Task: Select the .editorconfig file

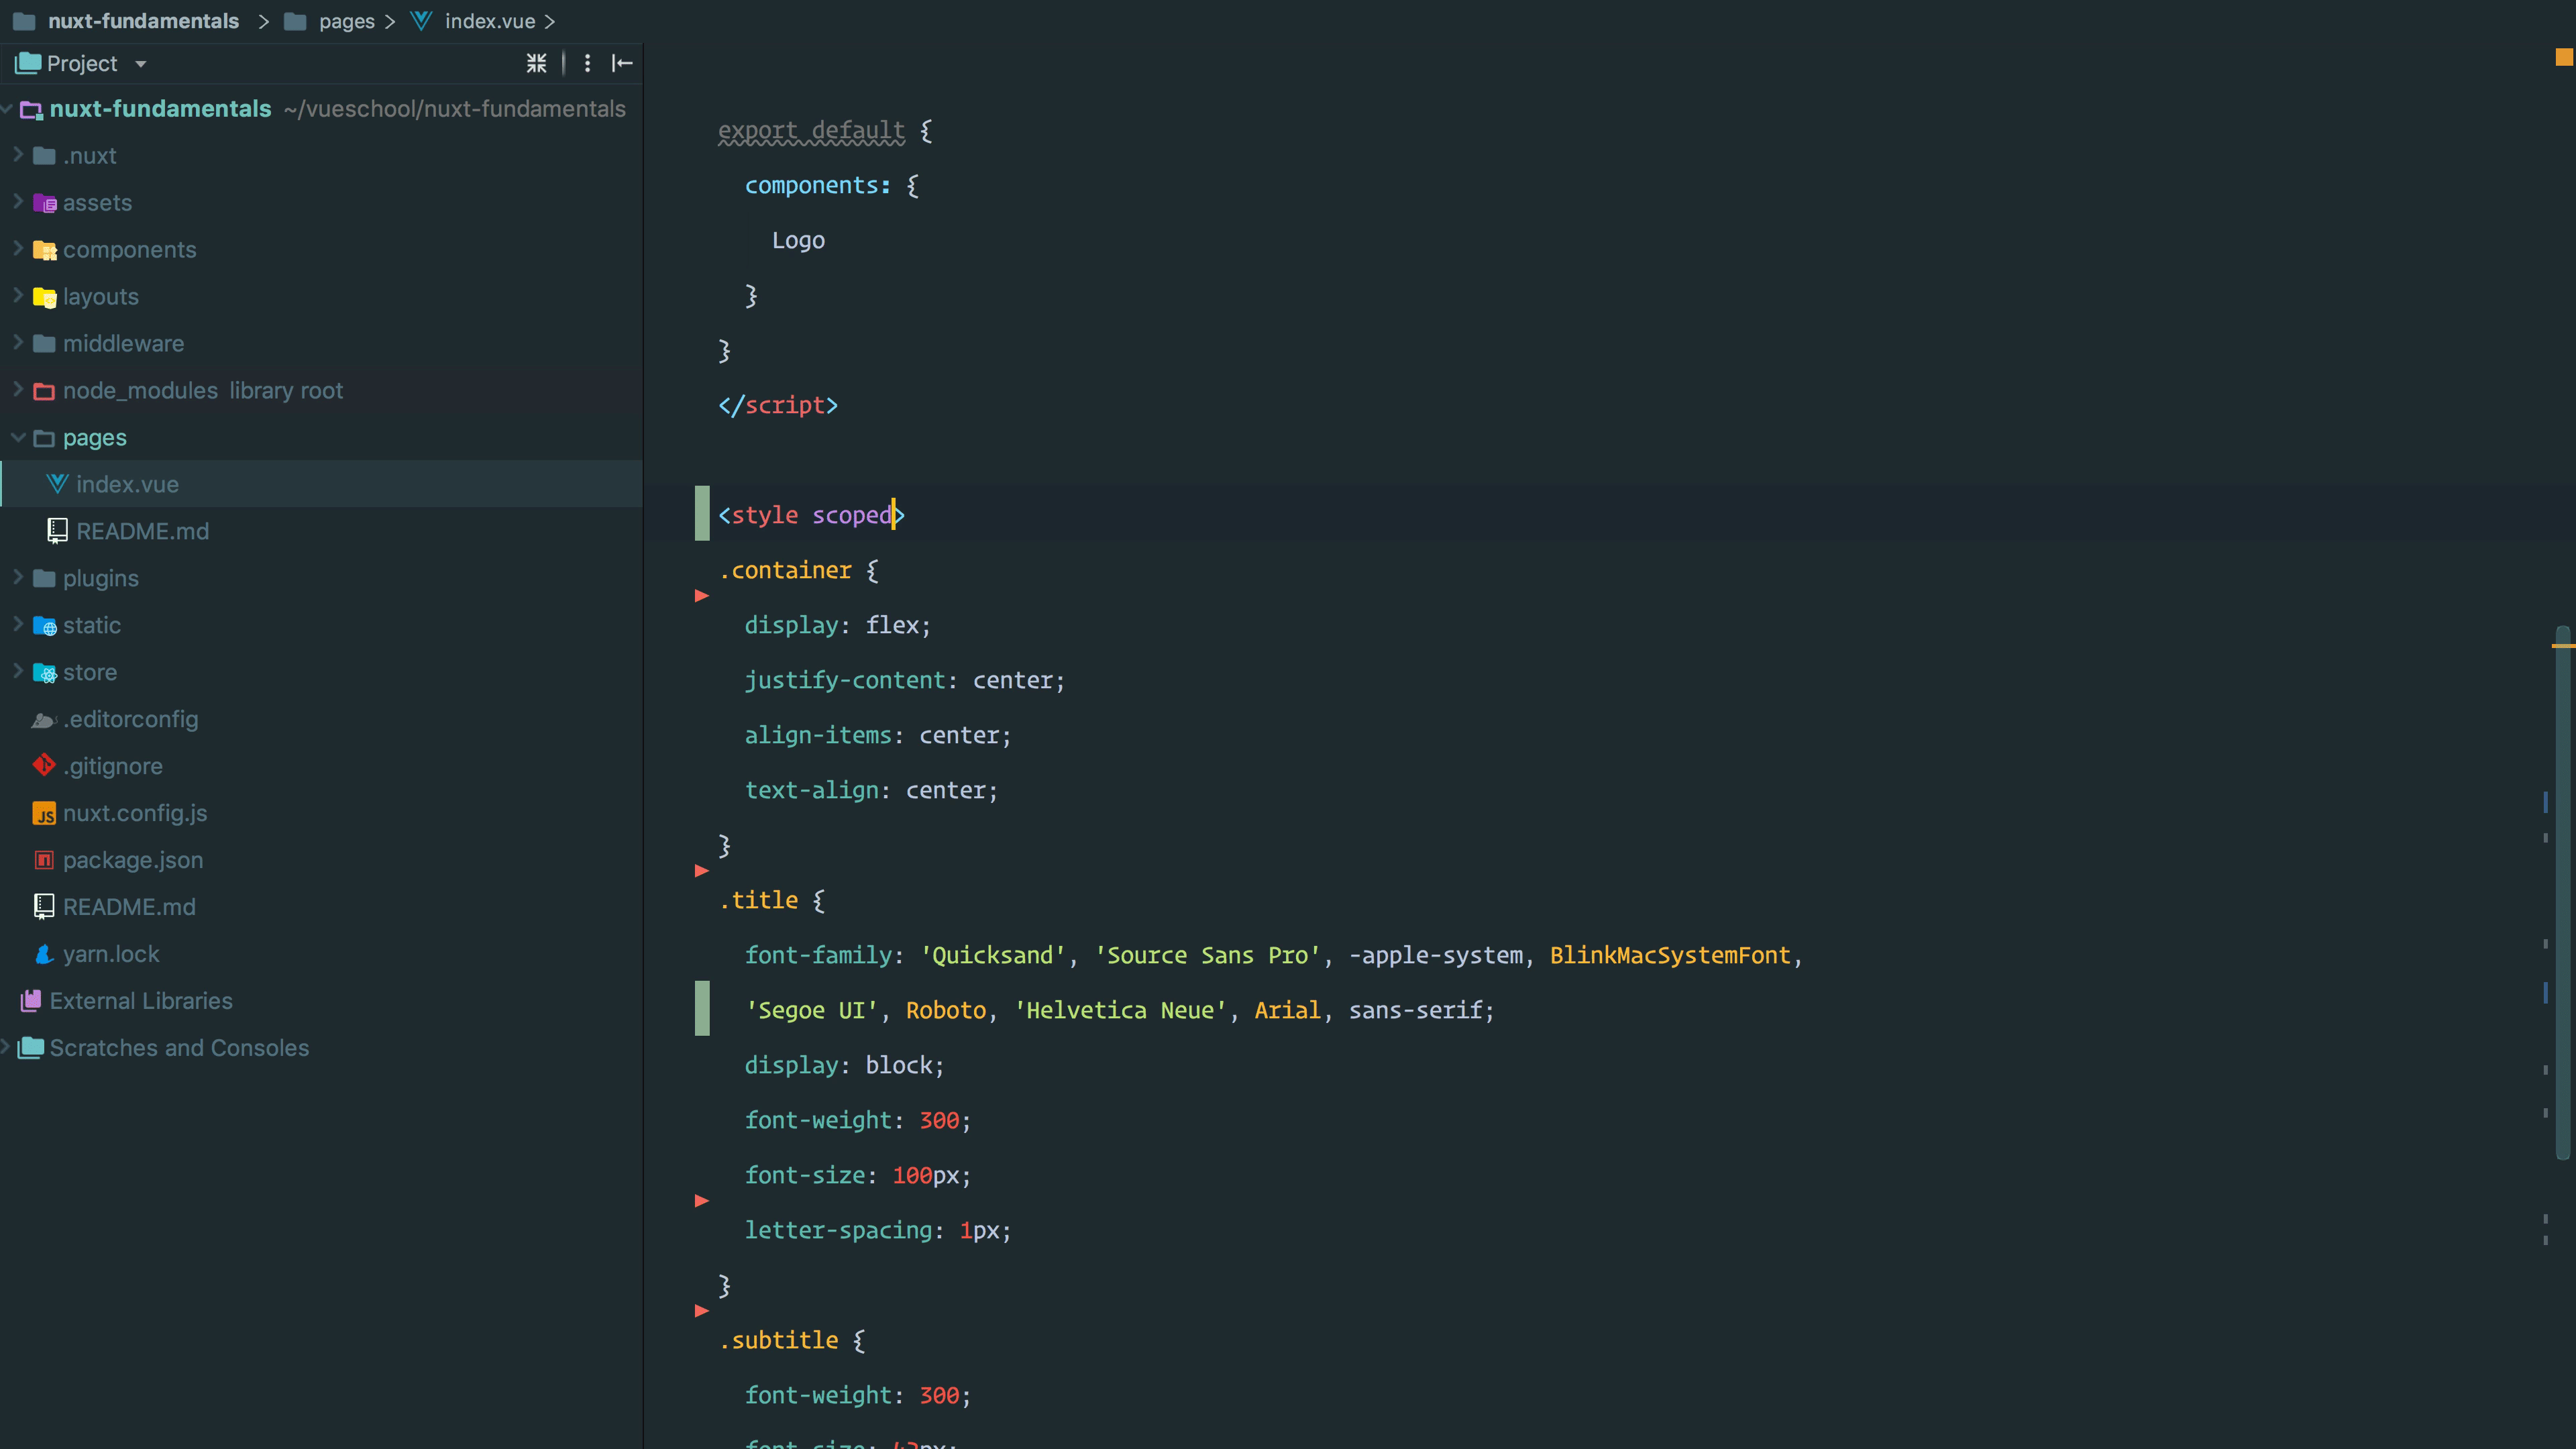Action: coord(130,719)
